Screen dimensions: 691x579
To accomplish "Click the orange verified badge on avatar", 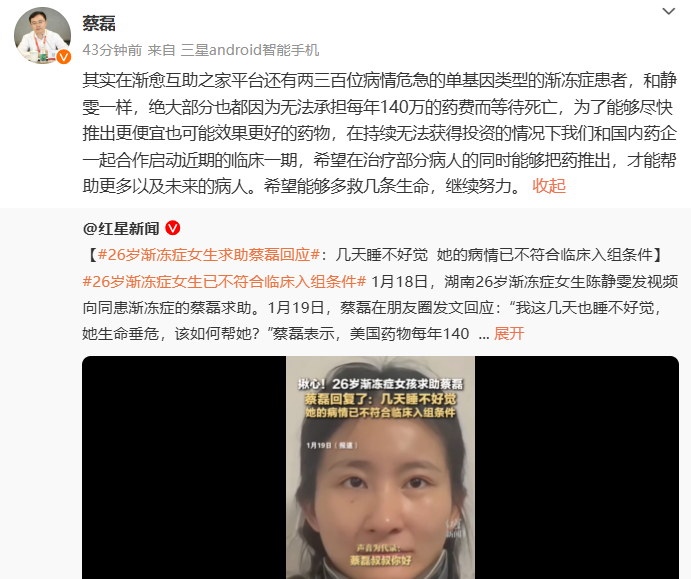I will tap(64, 57).
